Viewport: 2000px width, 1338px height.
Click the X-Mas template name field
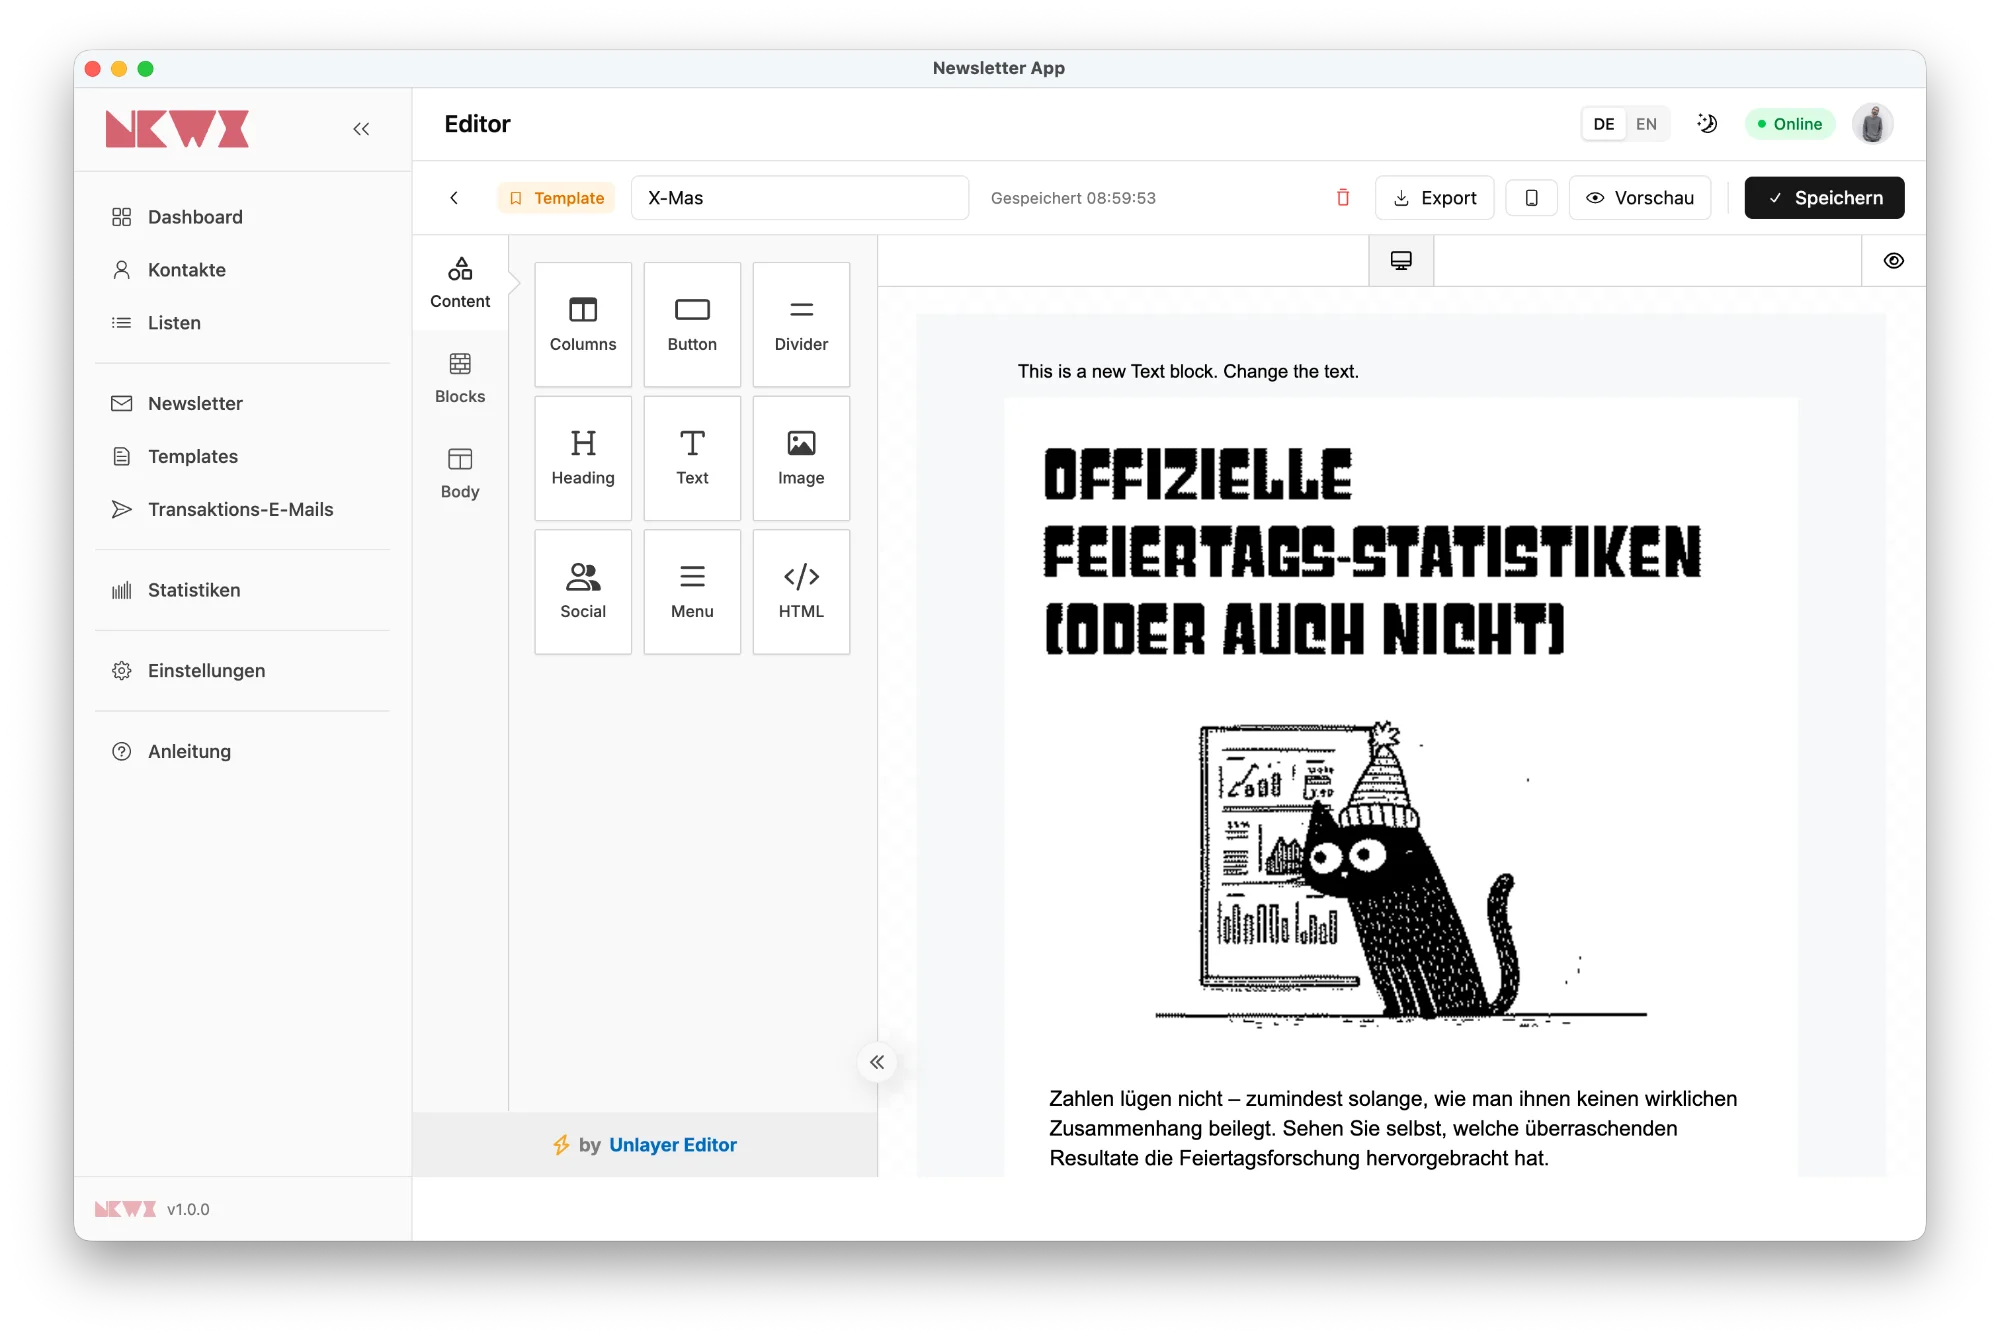click(x=799, y=198)
